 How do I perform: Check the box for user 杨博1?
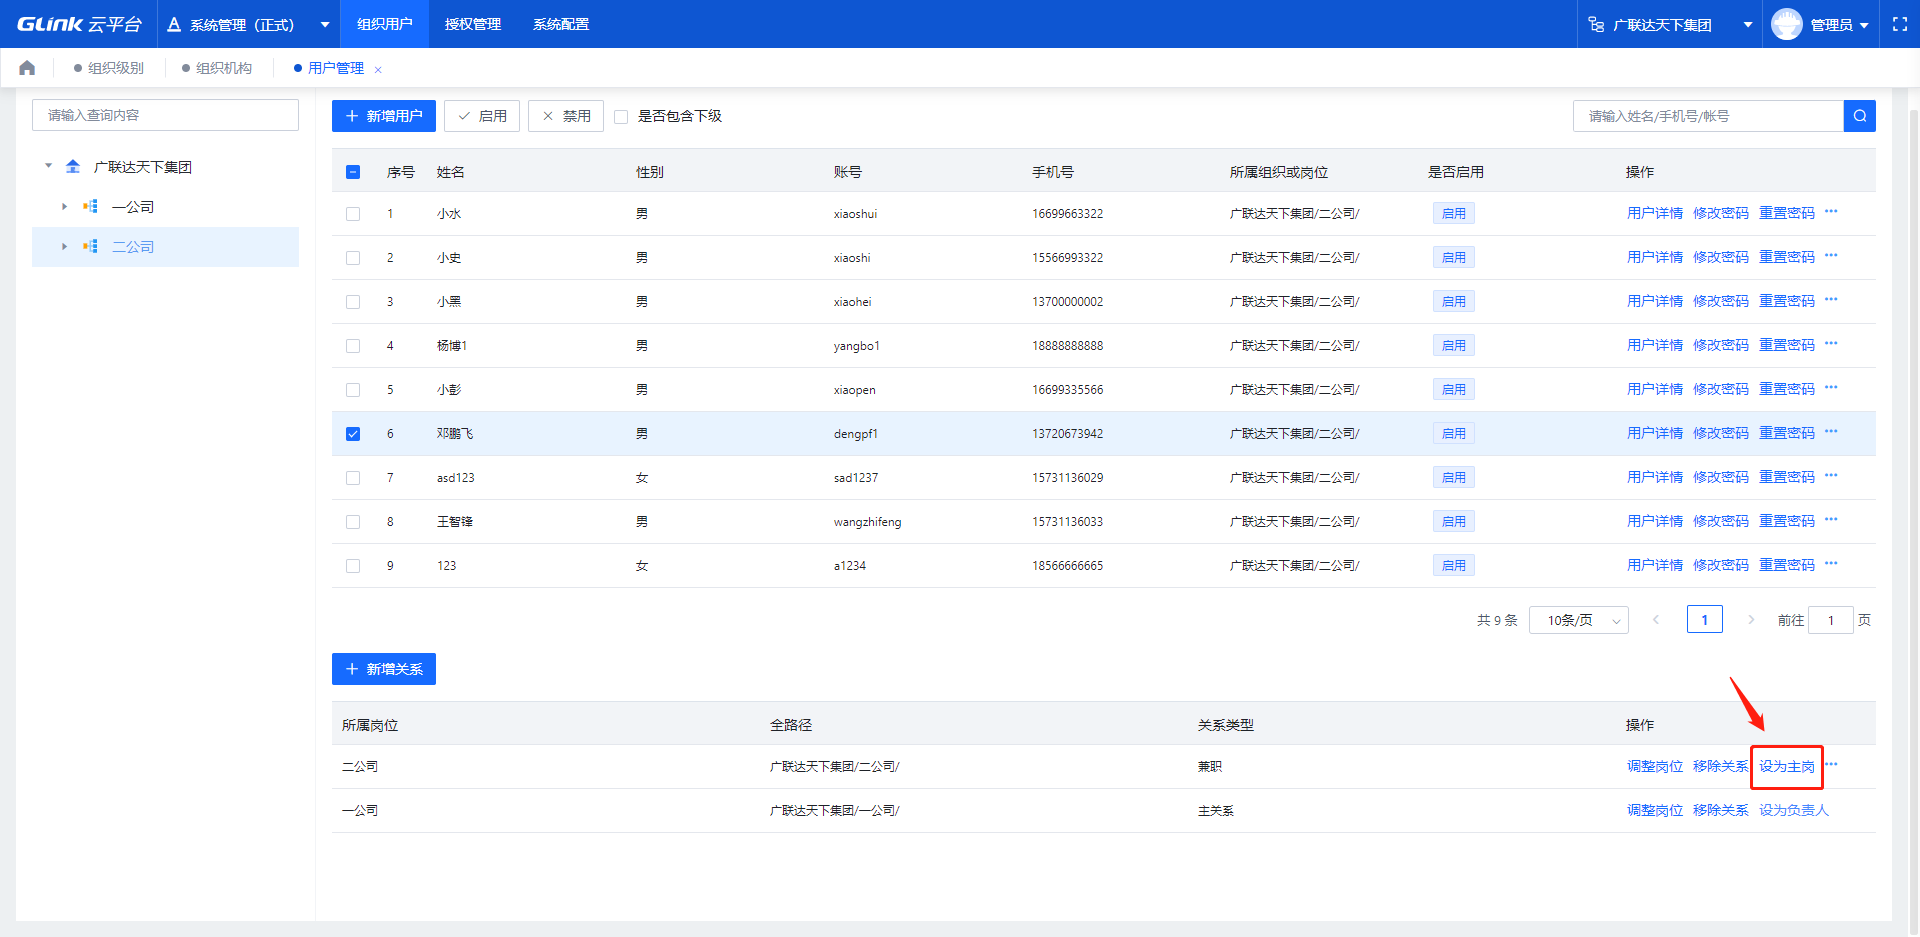[353, 346]
